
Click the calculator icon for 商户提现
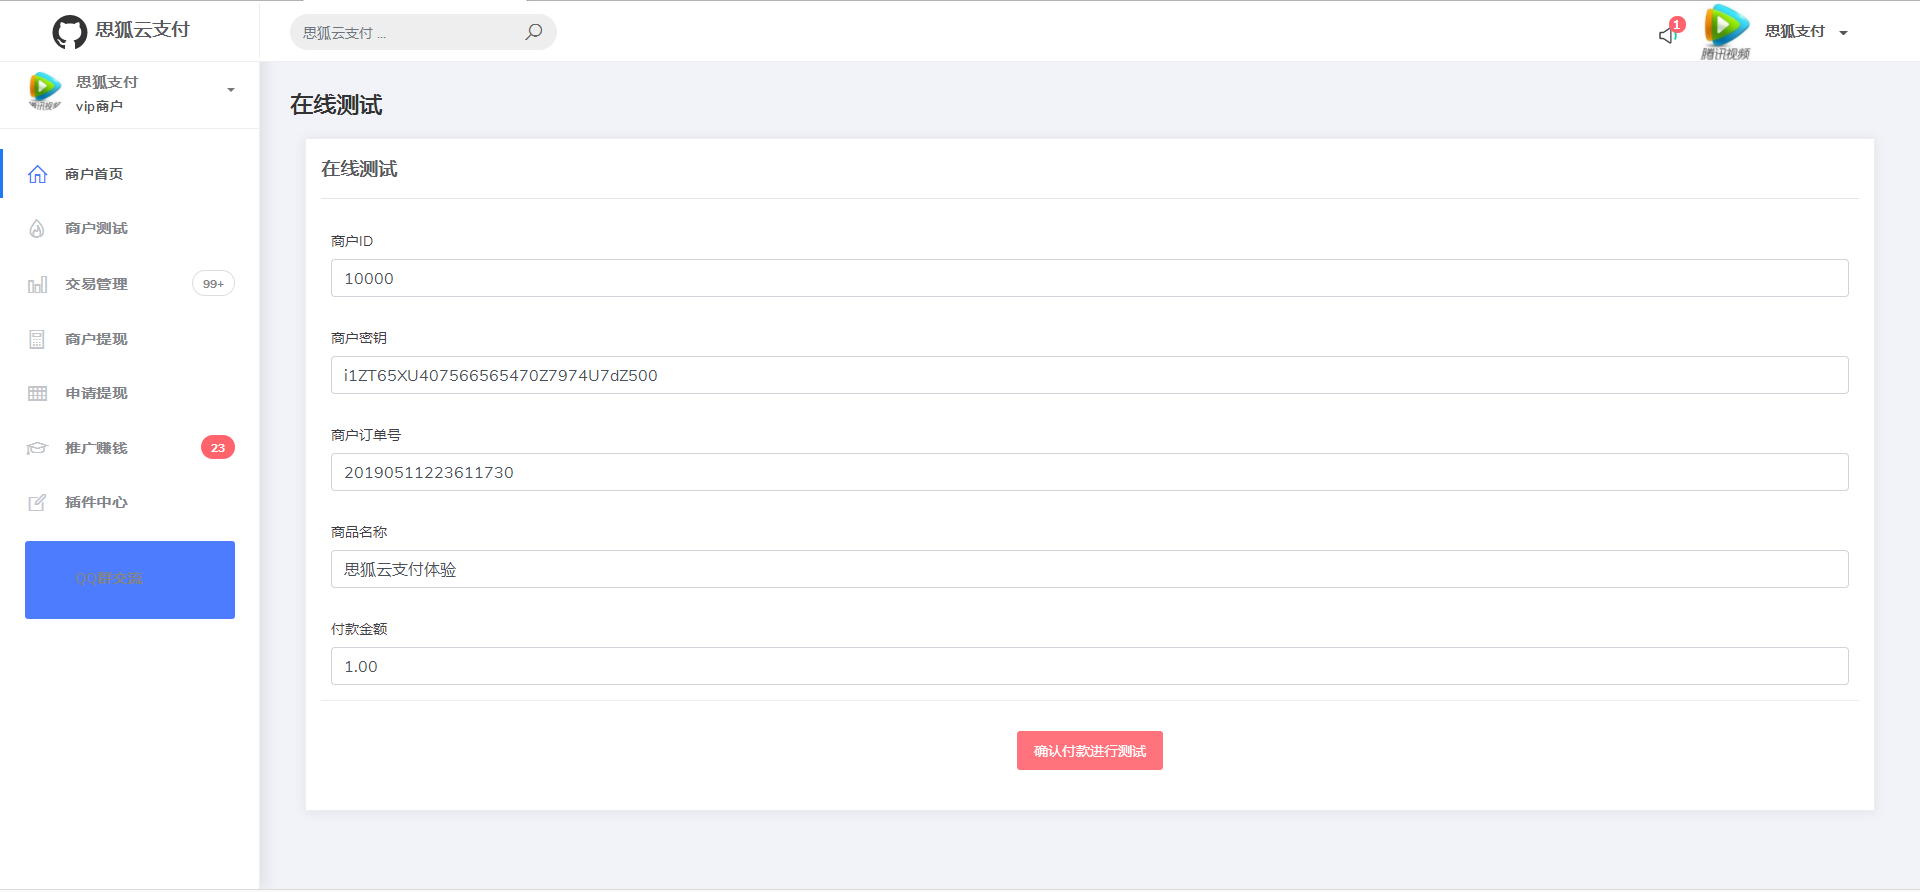coord(37,340)
